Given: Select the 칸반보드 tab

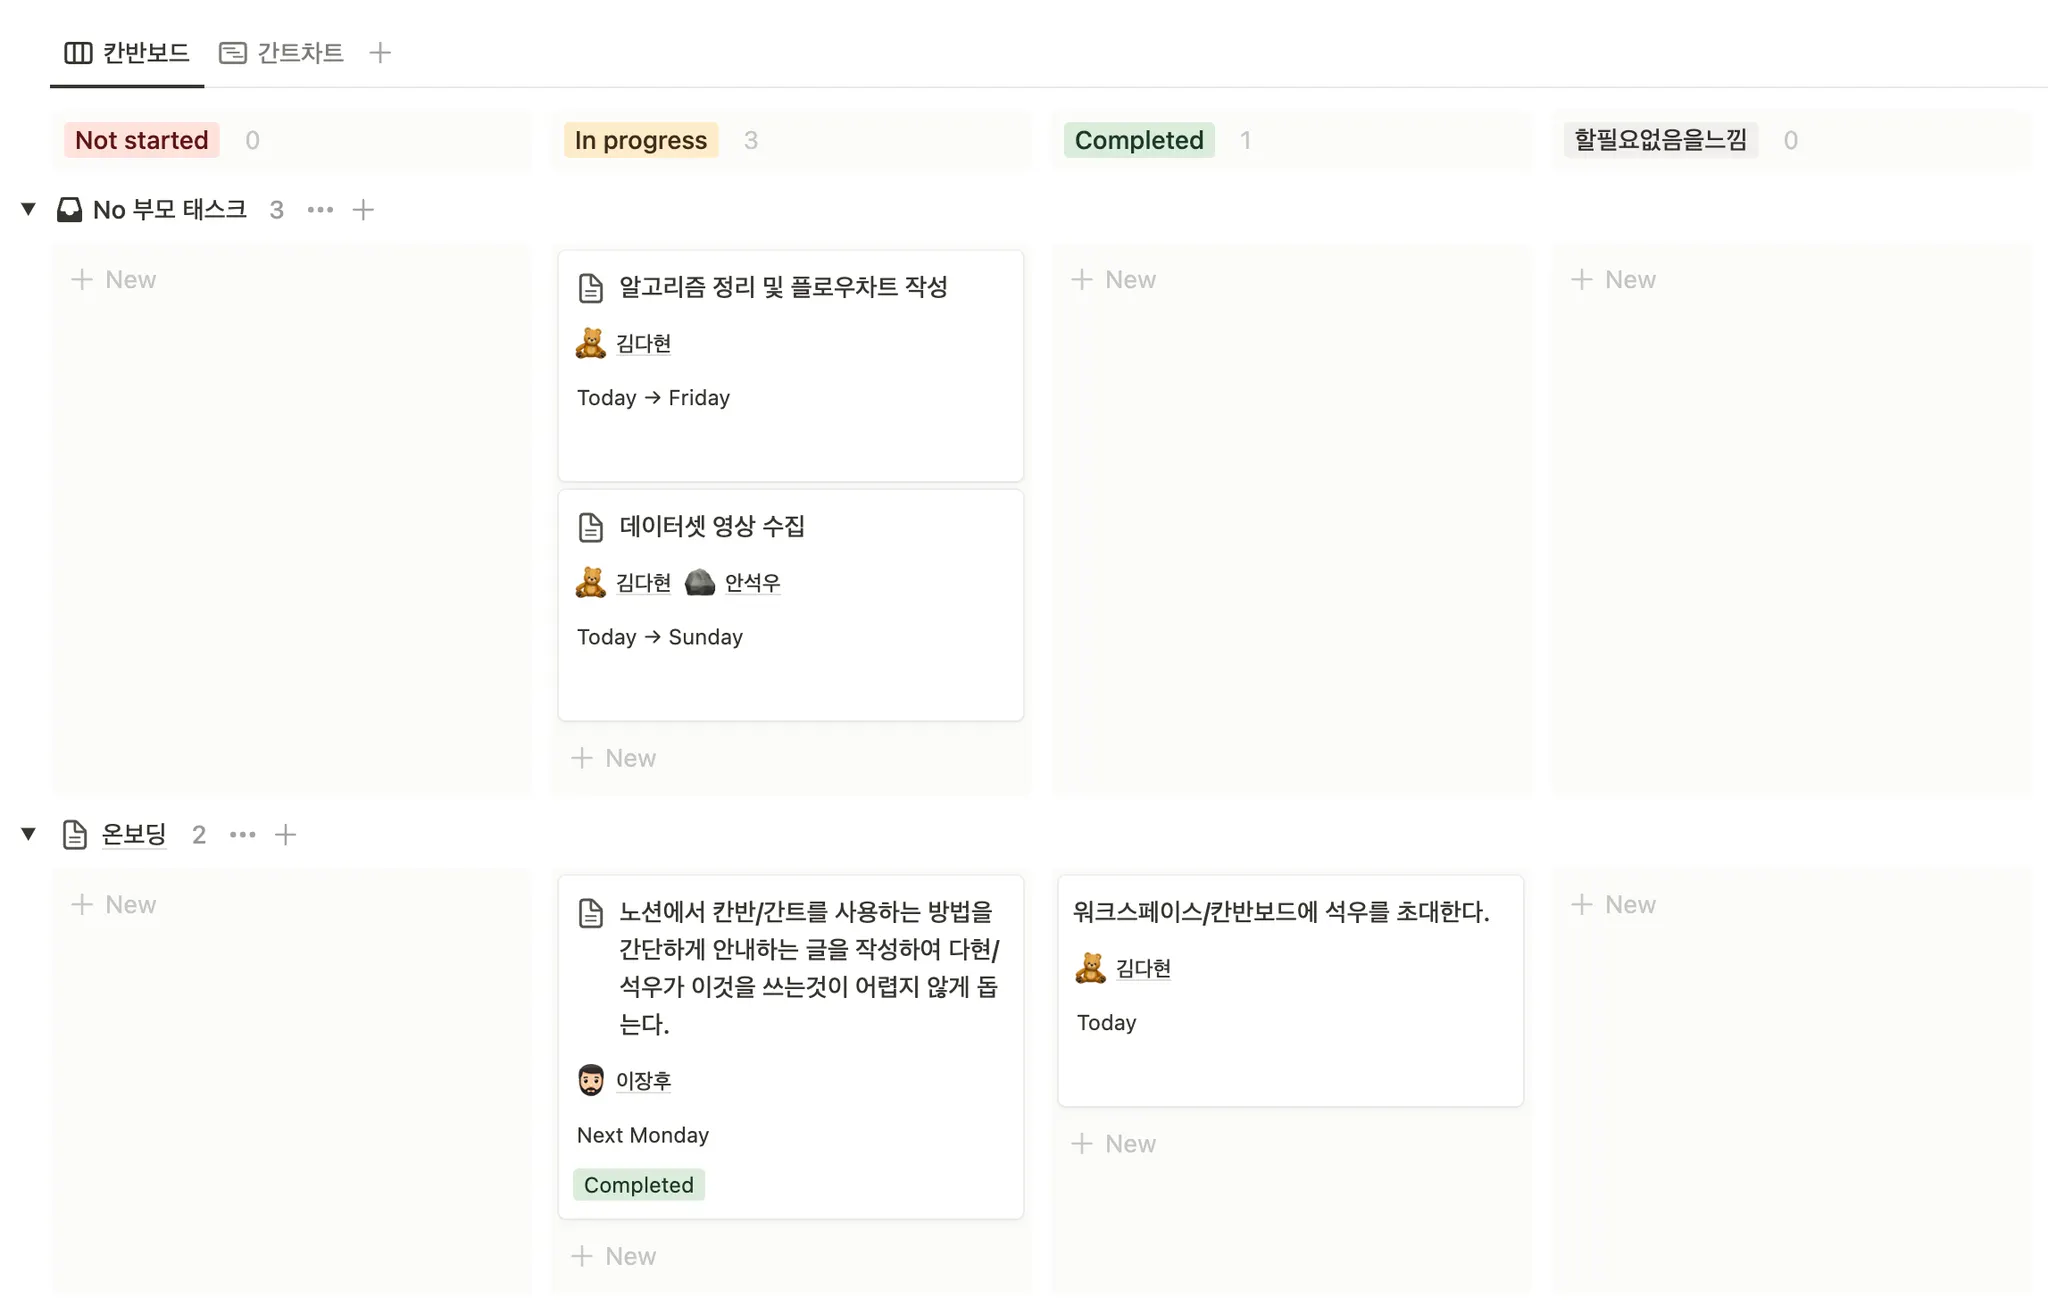Looking at the screenshot, I should (x=128, y=53).
